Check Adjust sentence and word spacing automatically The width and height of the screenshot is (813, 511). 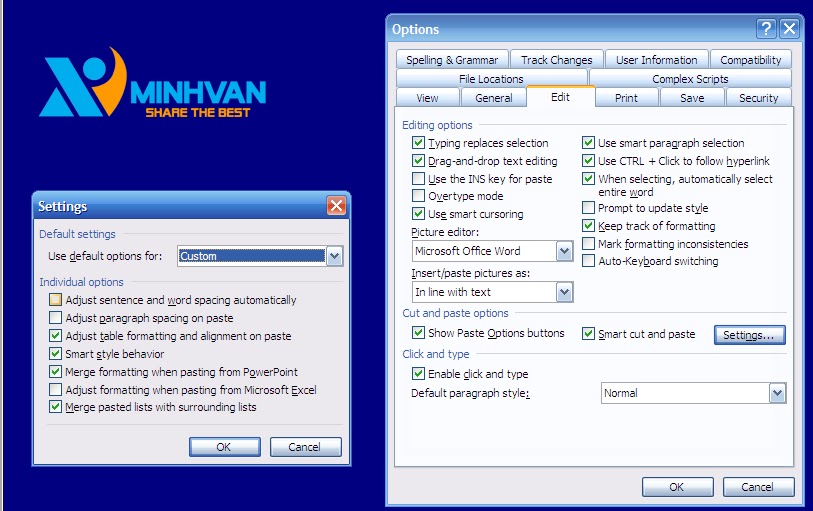(x=55, y=300)
